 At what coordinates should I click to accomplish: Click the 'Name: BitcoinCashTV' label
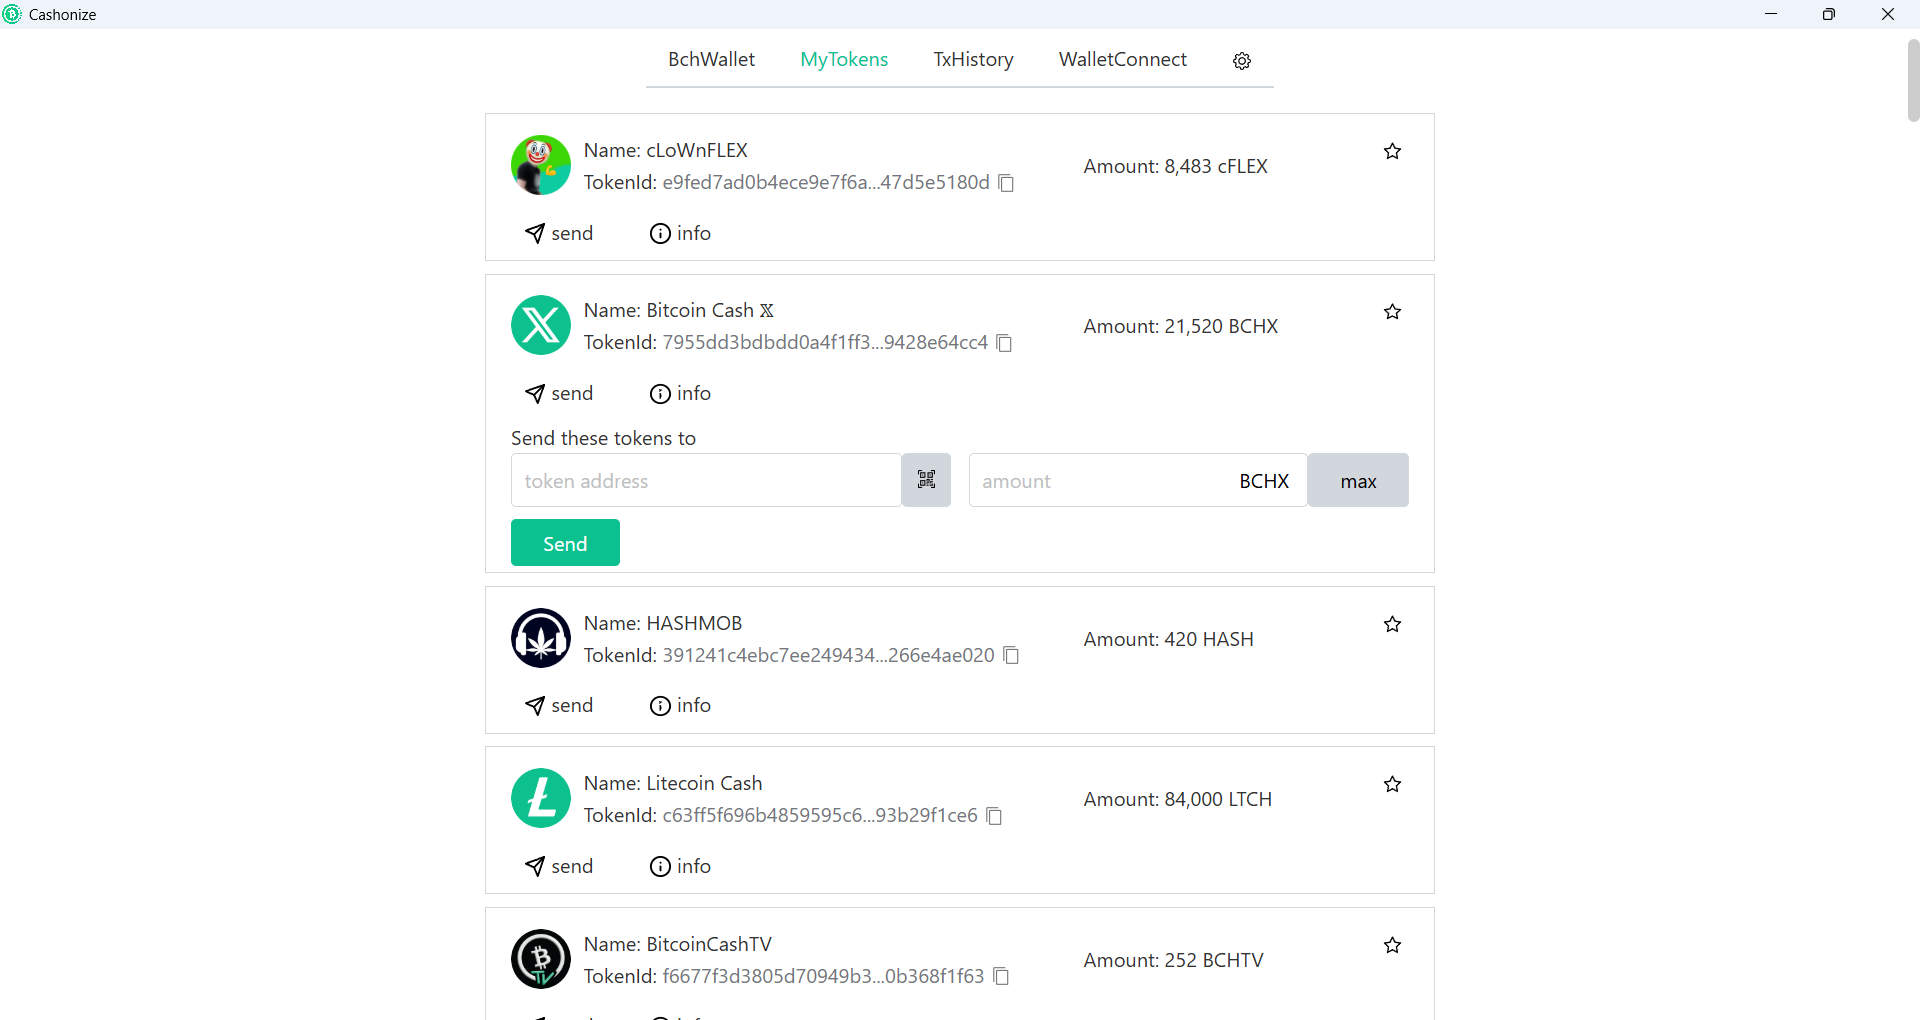(x=678, y=944)
